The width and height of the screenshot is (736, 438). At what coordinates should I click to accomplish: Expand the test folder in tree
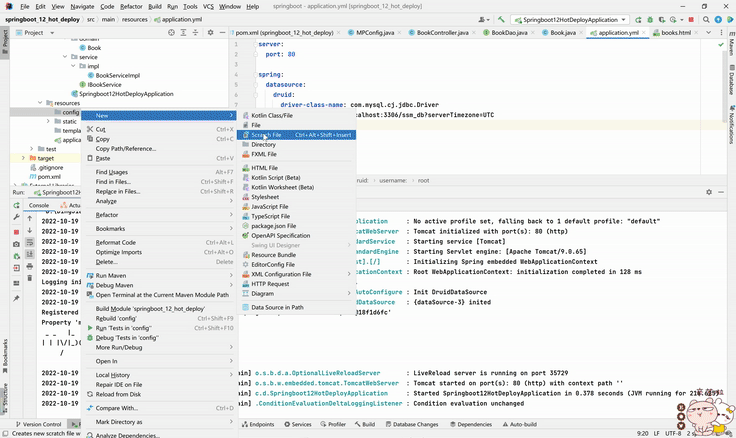[31, 149]
